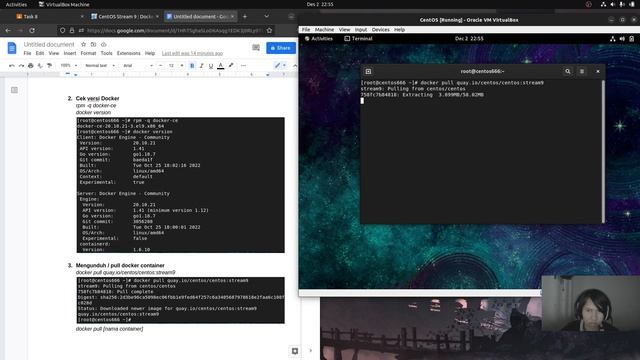Decrease the font size
This screenshot has height=360, width=640.
160,65
